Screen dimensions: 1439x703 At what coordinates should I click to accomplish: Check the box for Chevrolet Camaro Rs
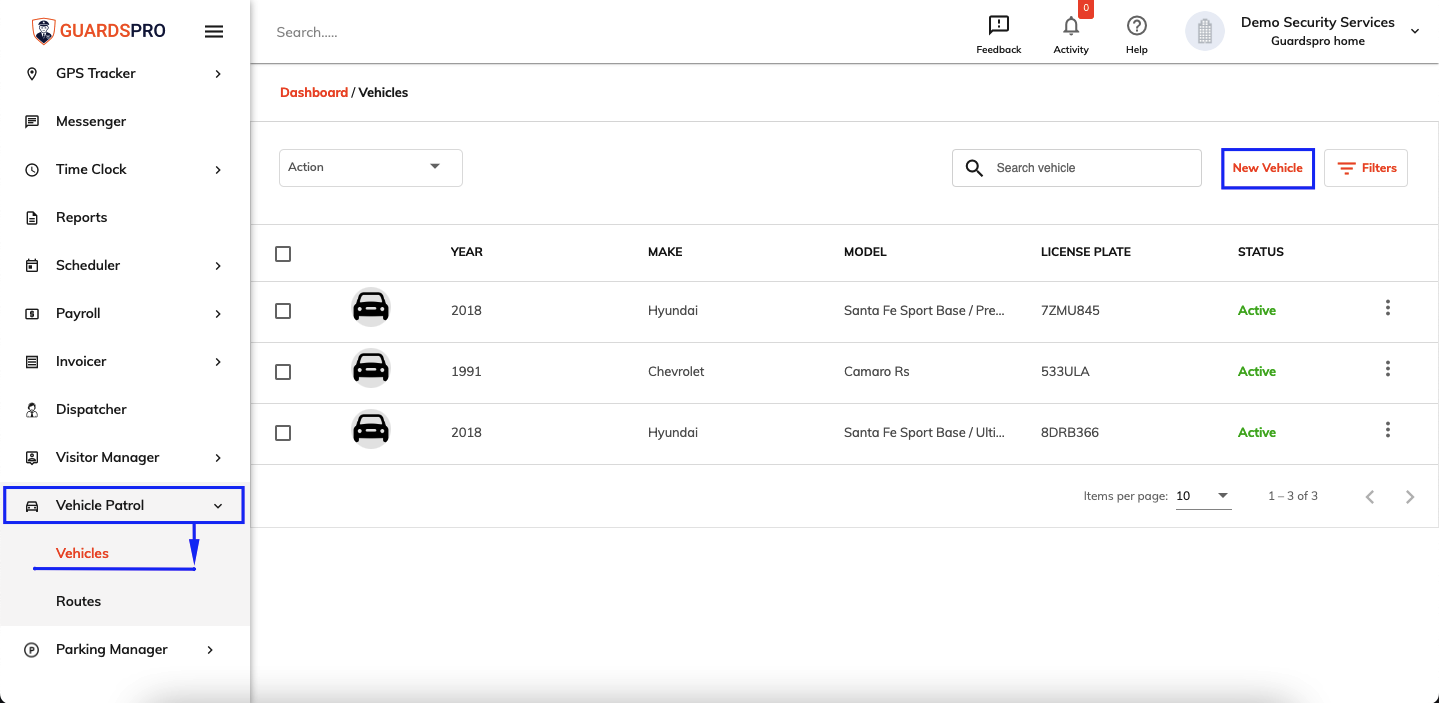coord(283,372)
